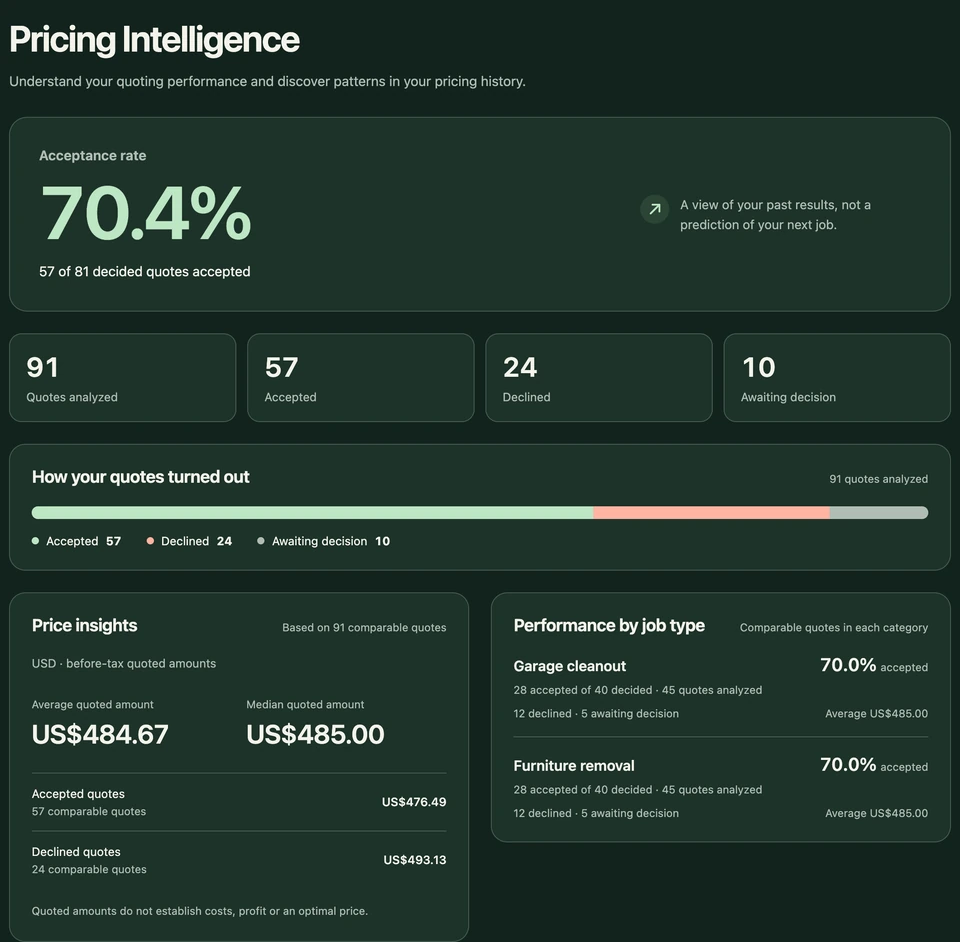Viewport: 960px width, 942px height.
Task: Click 'Based on 91 comparable quotes' text
Action: click(364, 627)
